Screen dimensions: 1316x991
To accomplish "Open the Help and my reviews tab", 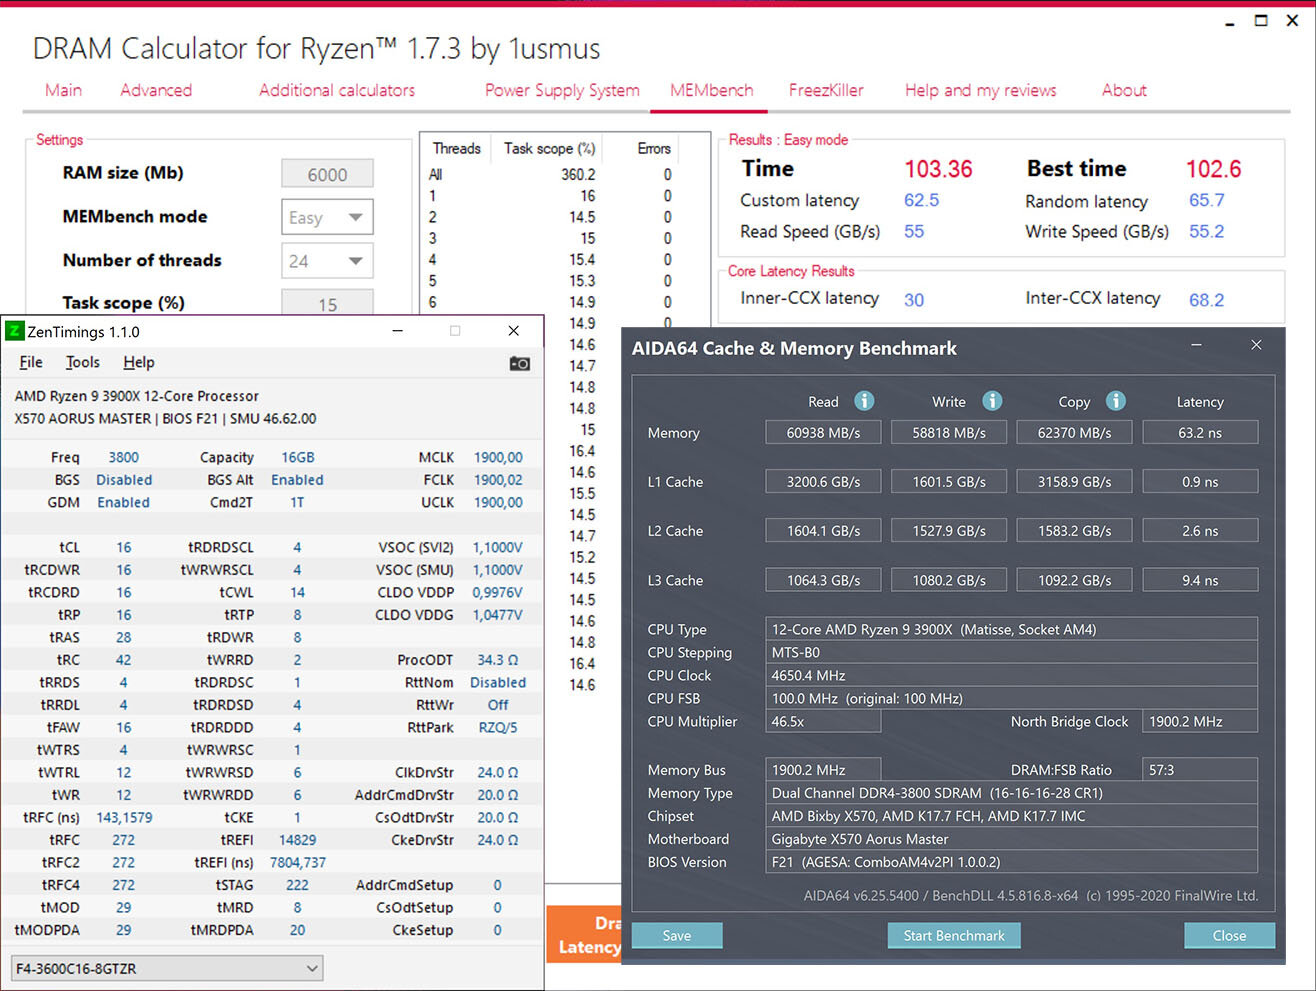I will coord(980,90).
